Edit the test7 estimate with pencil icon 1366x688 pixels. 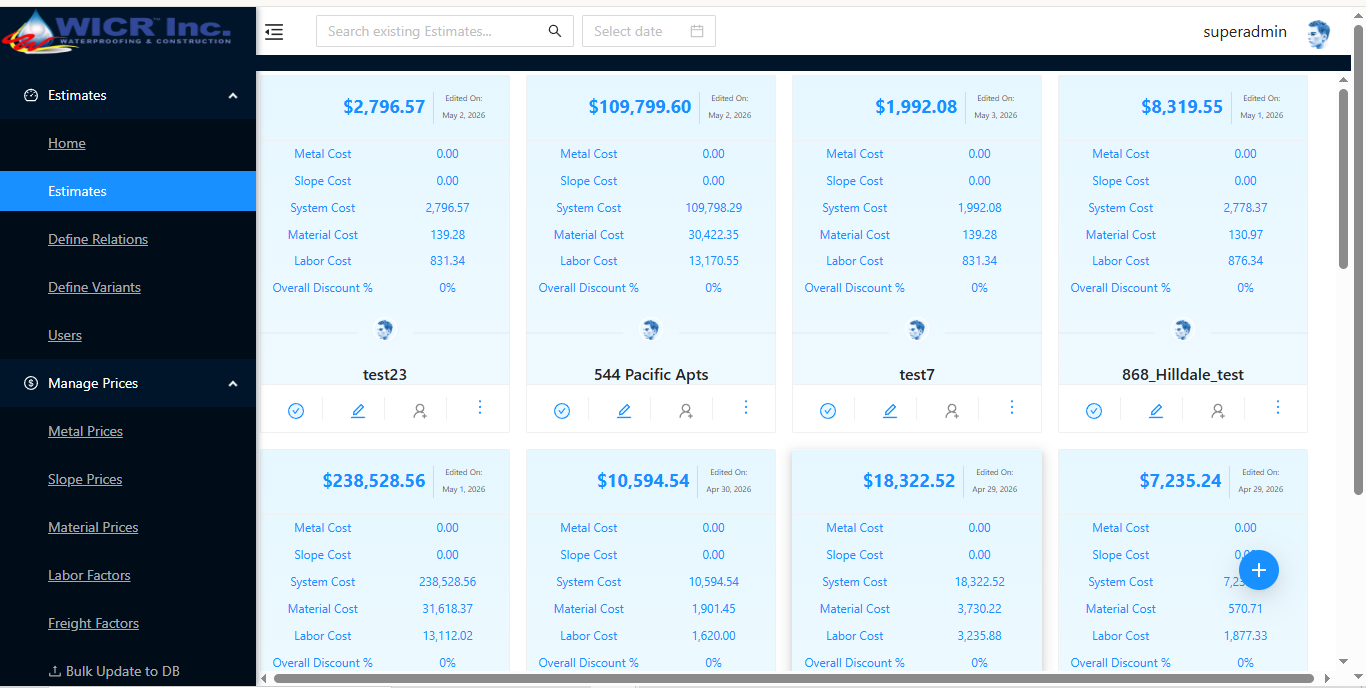[890, 411]
